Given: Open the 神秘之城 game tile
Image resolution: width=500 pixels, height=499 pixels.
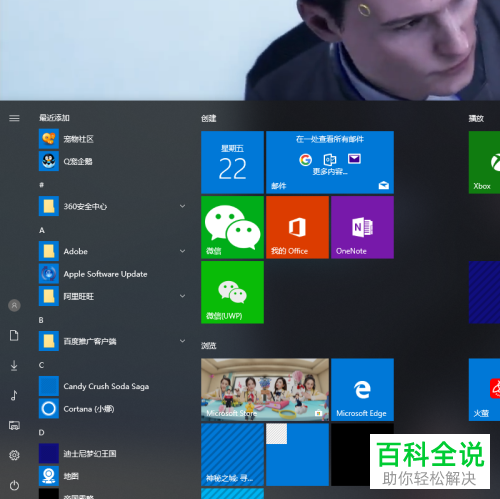Looking at the screenshot, I should [232, 455].
